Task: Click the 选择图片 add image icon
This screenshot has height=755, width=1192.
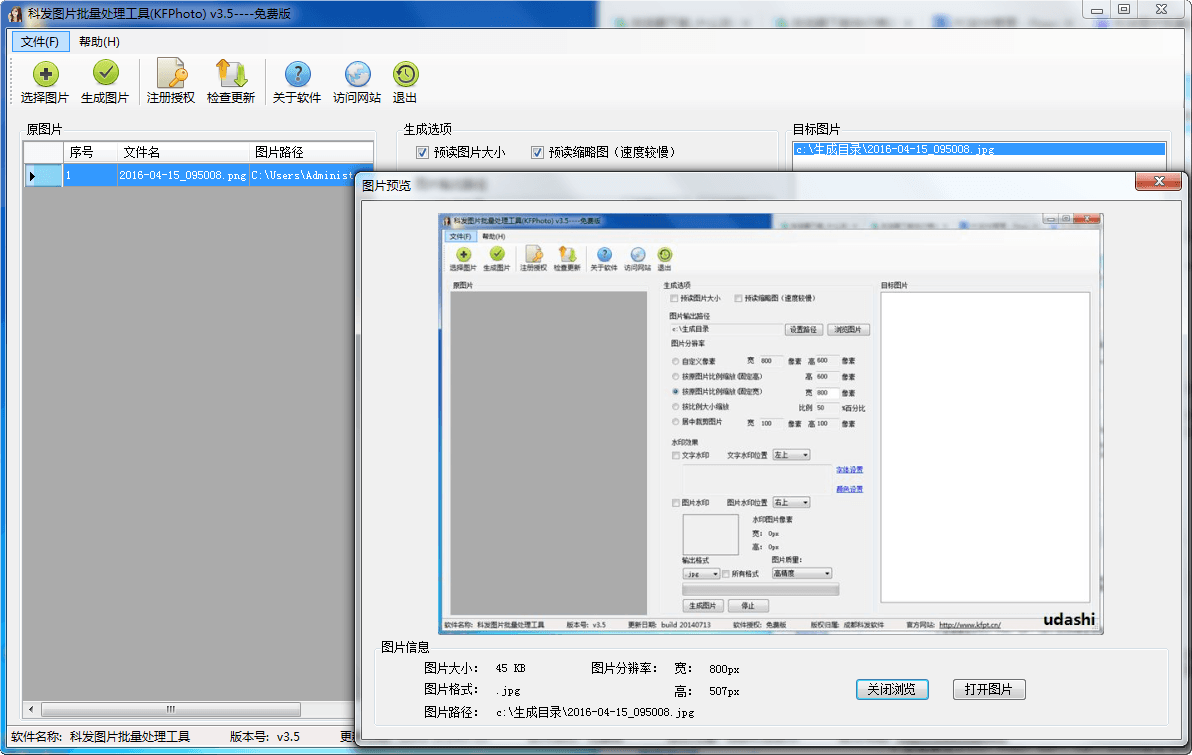Action: click(x=45, y=75)
